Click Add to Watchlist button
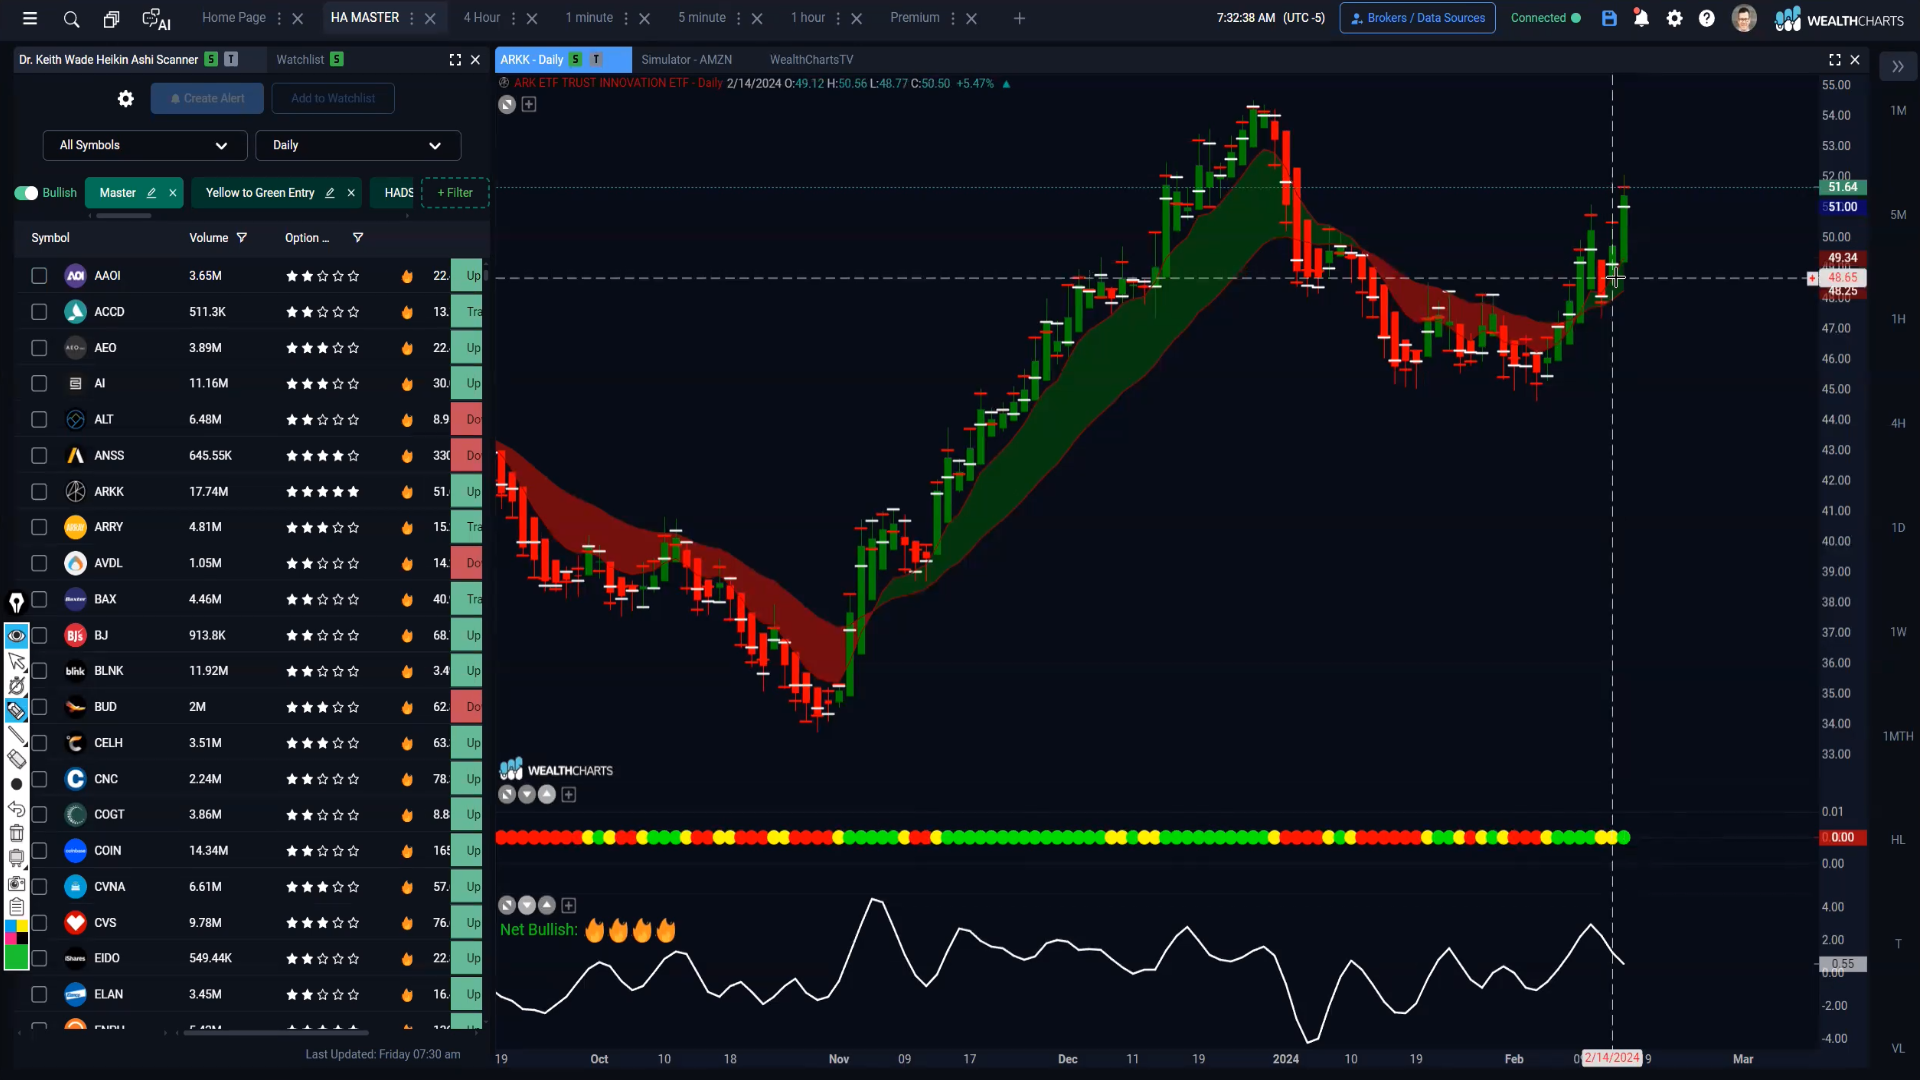The height and width of the screenshot is (1080, 1920). (333, 98)
